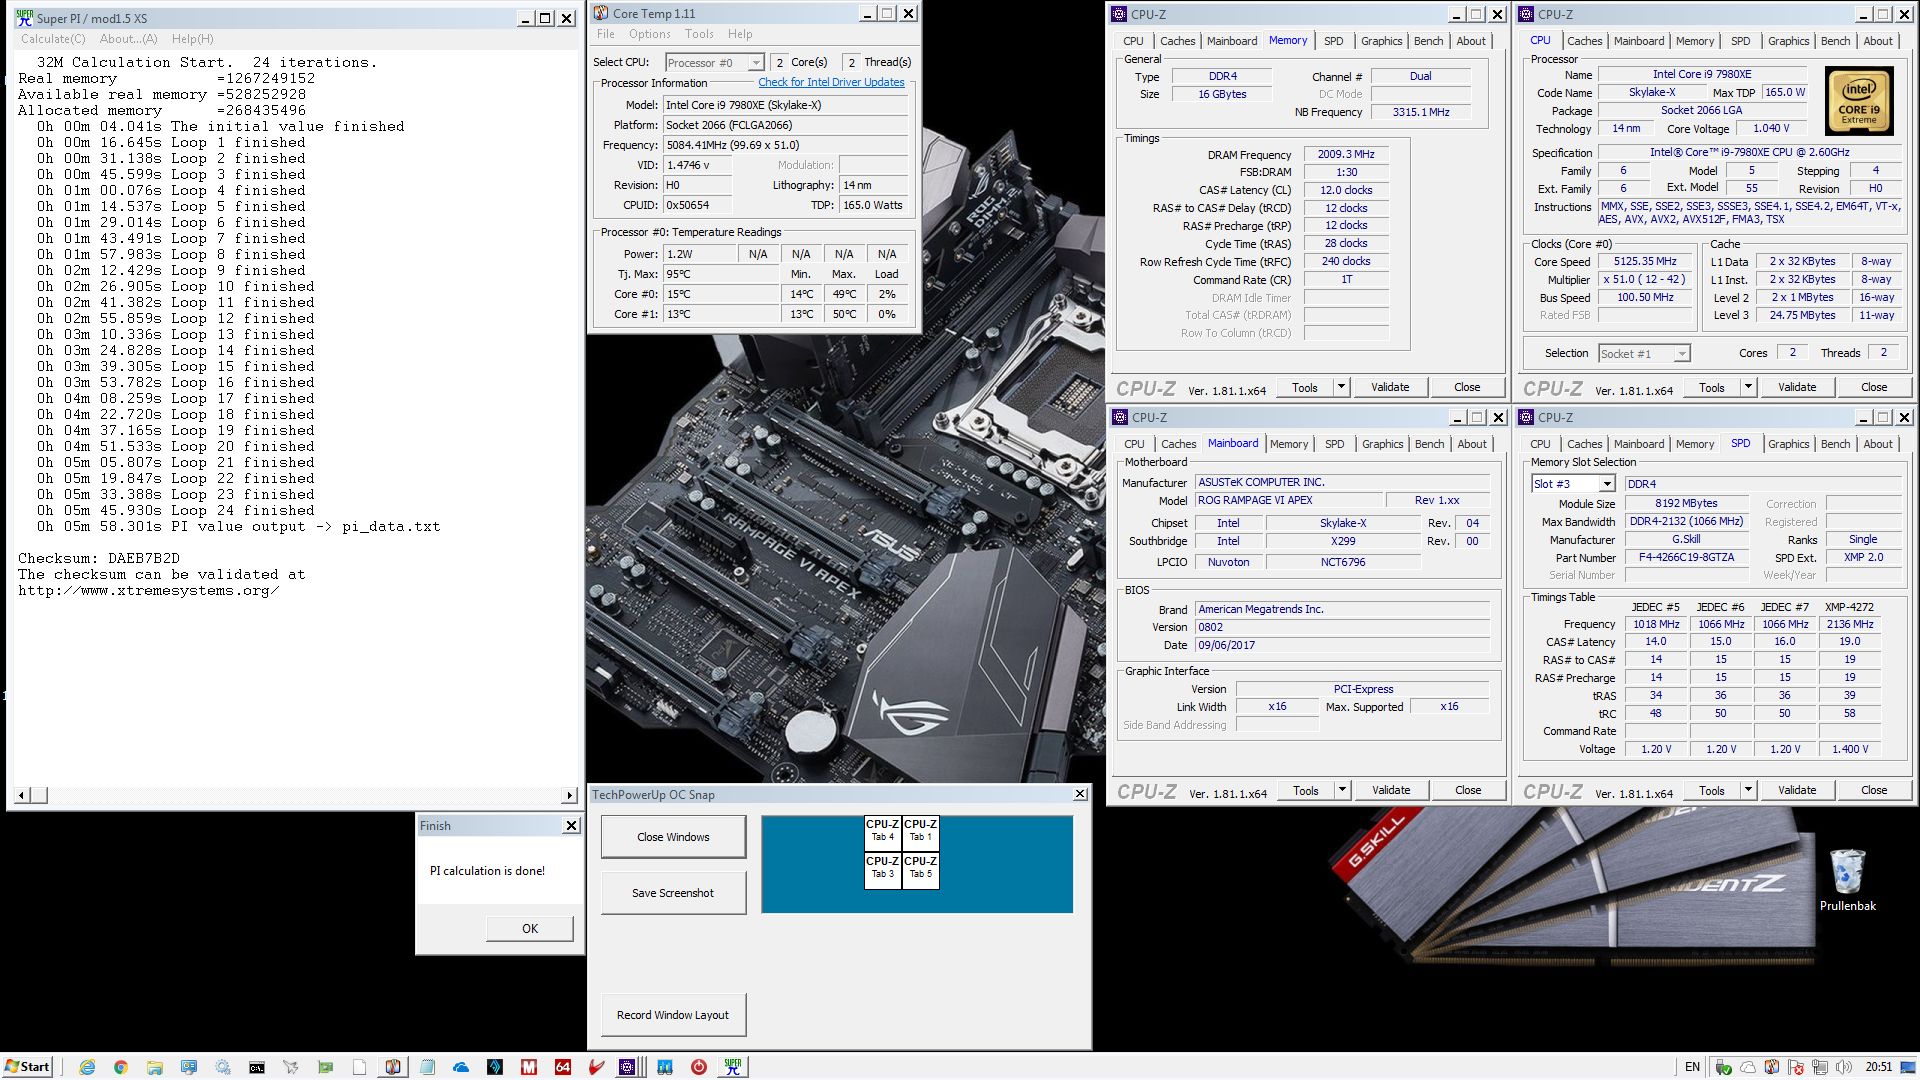Open Internet Explorer from the taskbar
Screen dimensions: 1920x1080
87,1067
